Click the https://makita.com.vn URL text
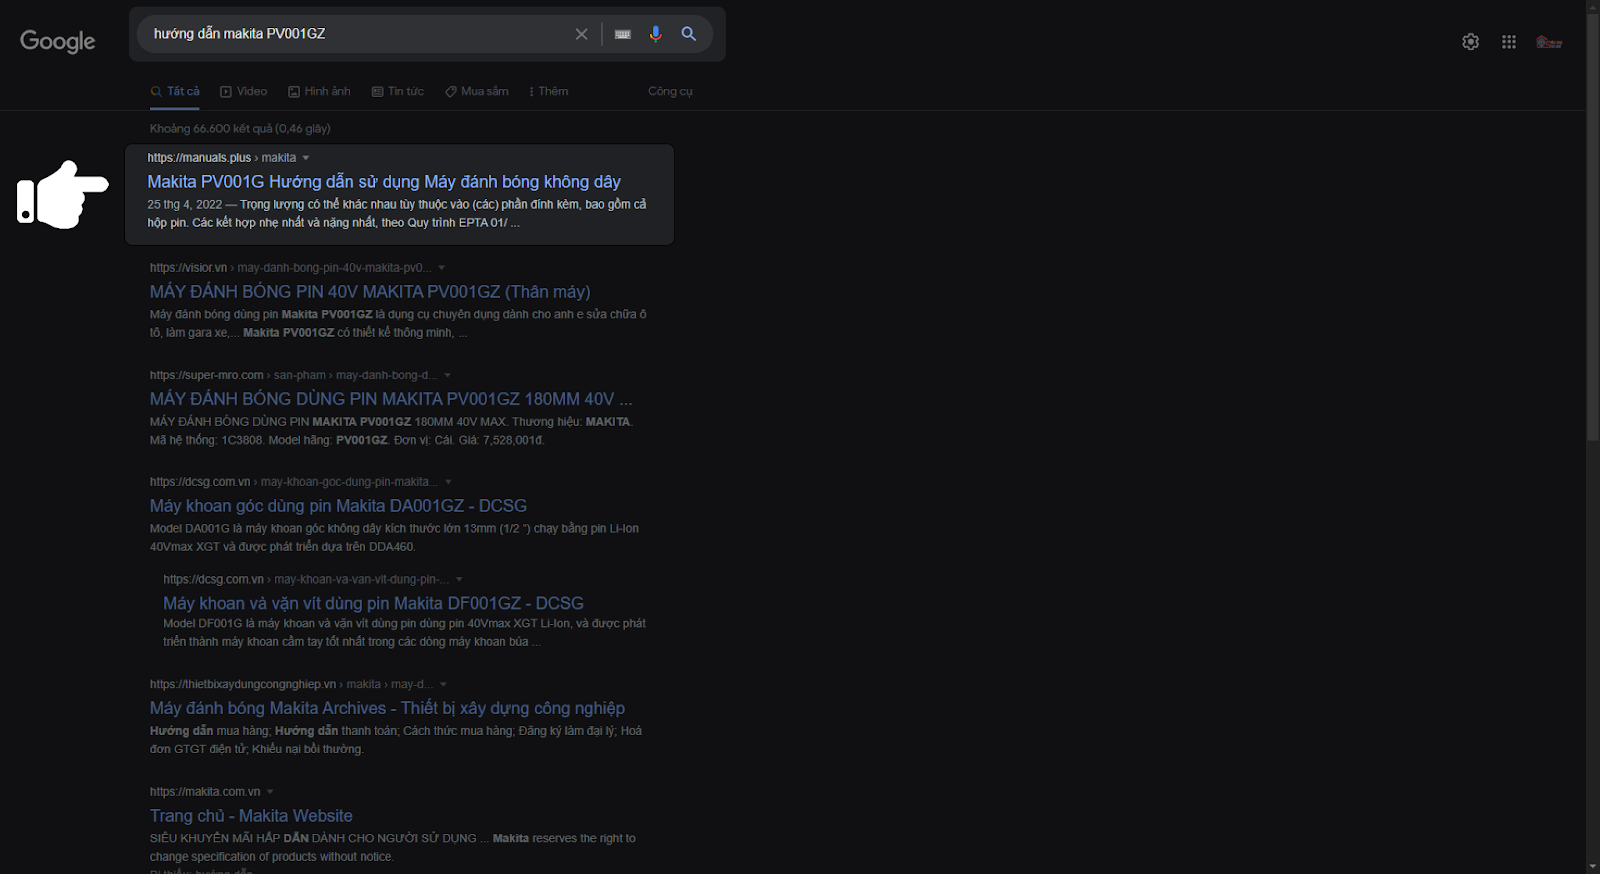1600x874 pixels. [205, 792]
